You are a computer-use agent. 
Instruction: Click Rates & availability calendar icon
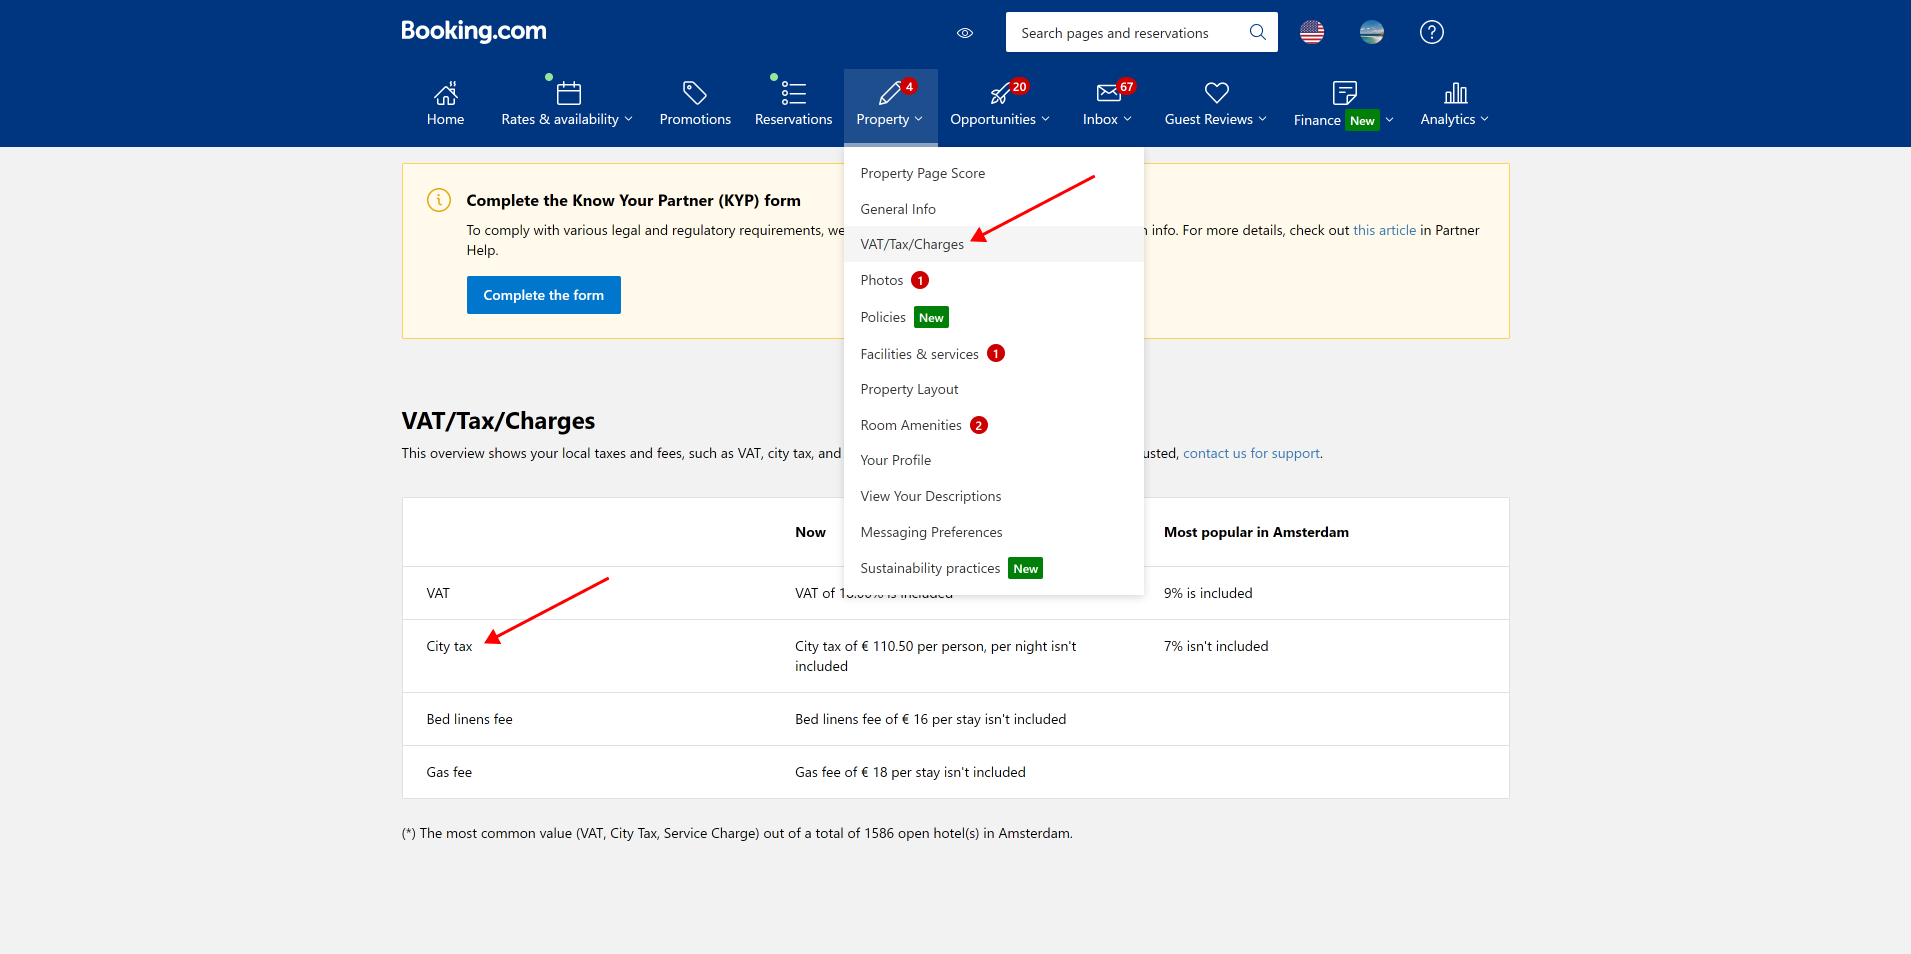click(568, 93)
